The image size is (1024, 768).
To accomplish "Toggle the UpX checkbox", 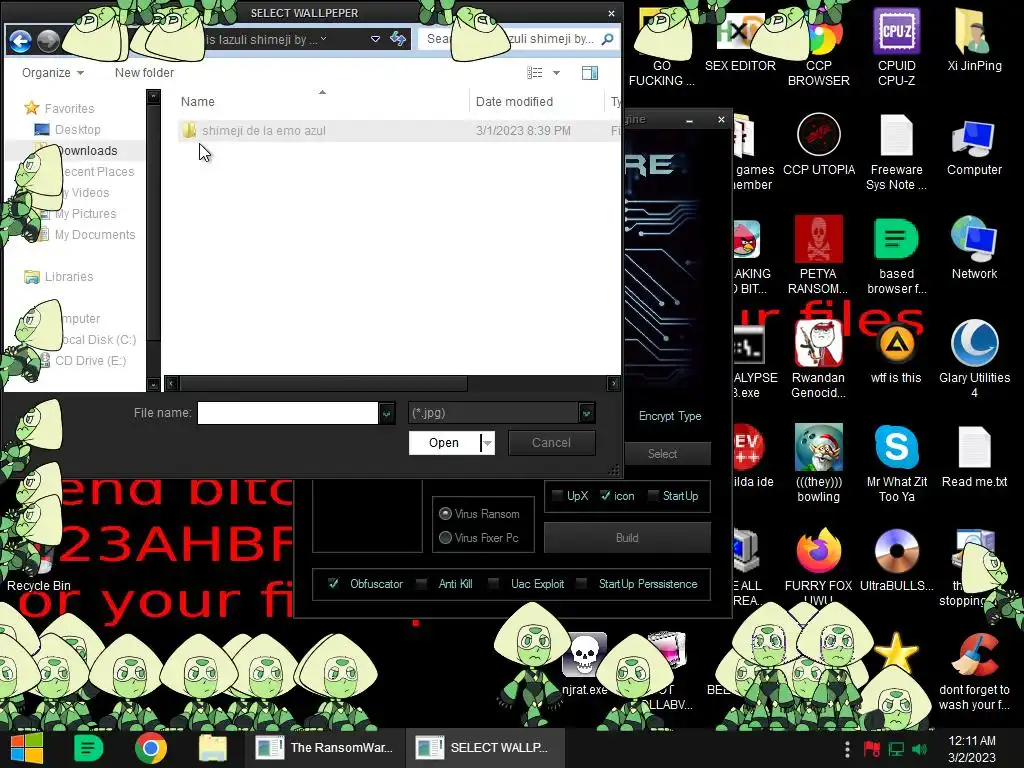I will (x=557, y=496).
